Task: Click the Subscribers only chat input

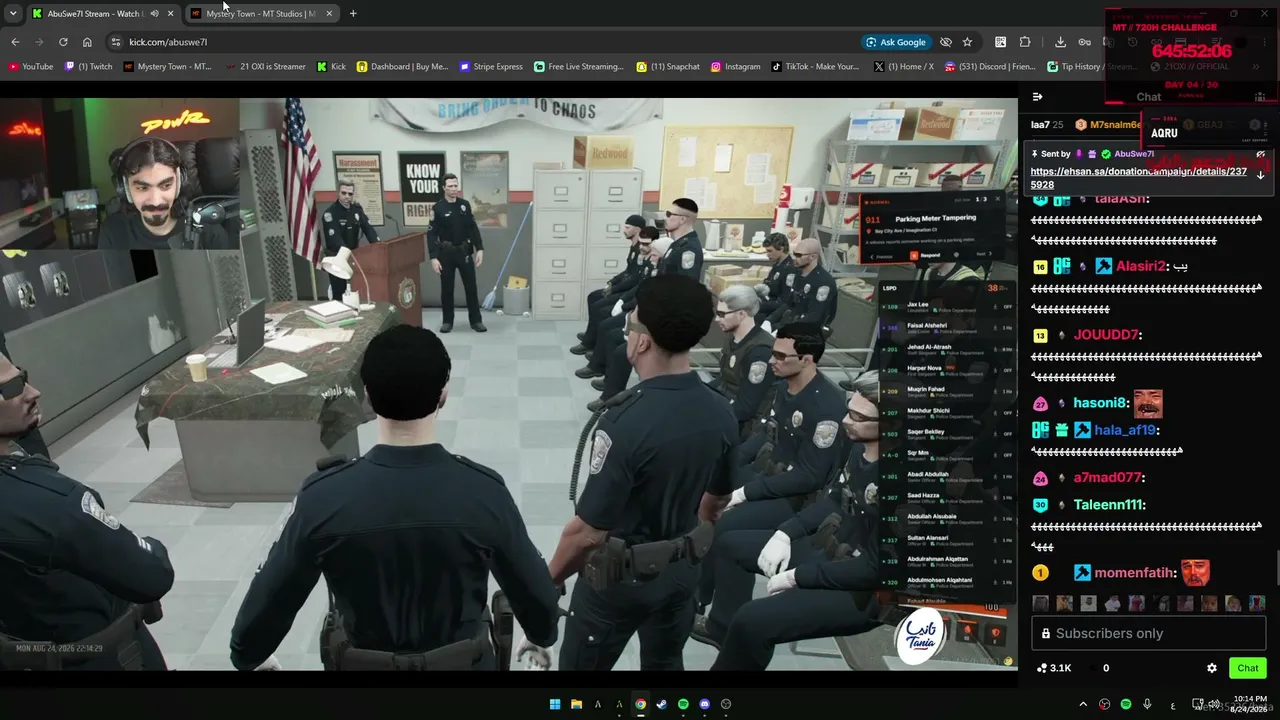Action: pos(1149,633)
